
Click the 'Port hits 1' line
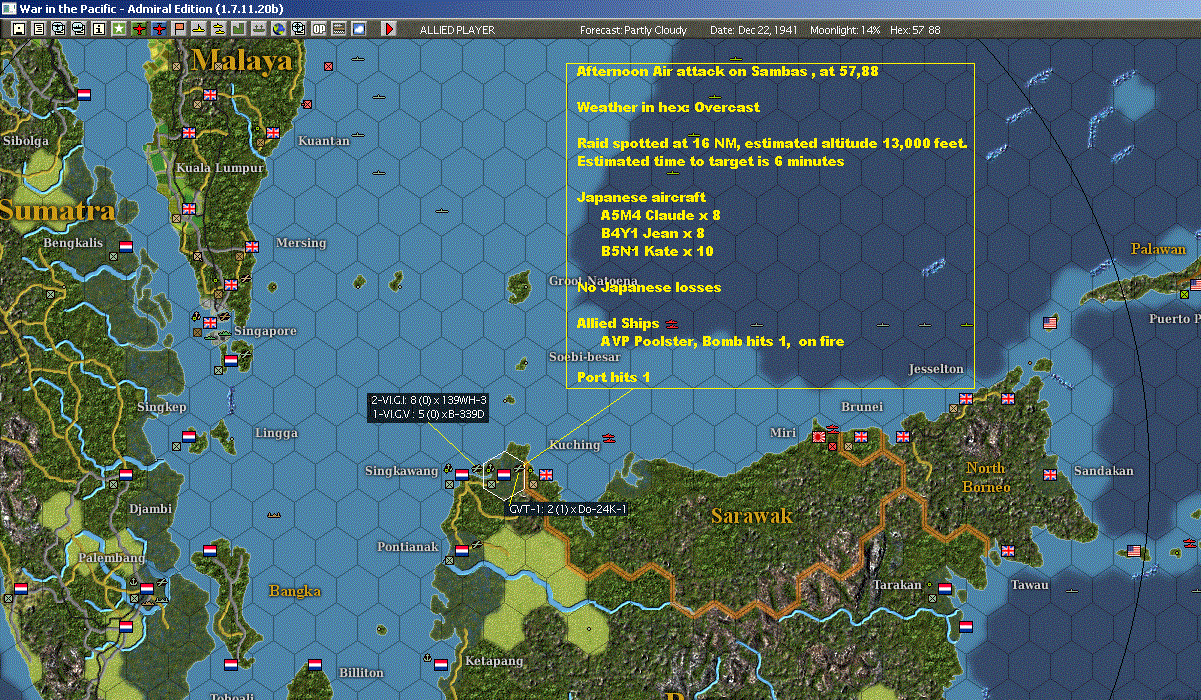click(613, 377)
